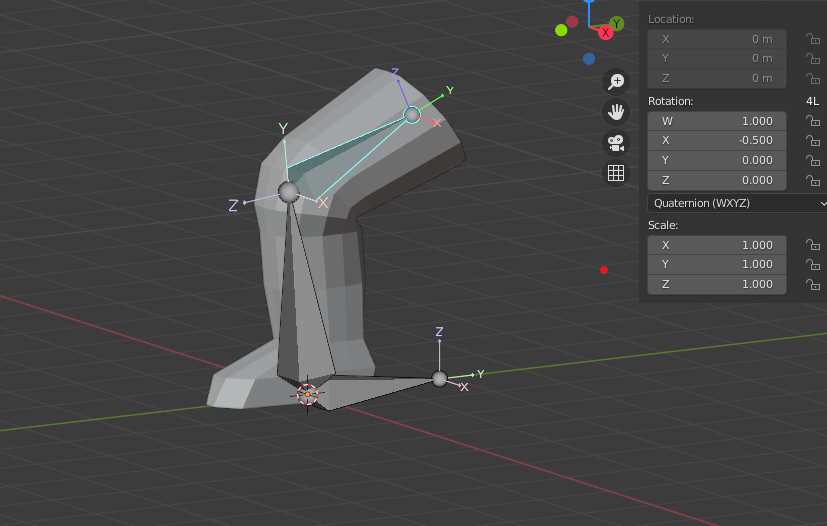Click the green Y axis gizmo ball
827x526 pixels.
point(617,24)
